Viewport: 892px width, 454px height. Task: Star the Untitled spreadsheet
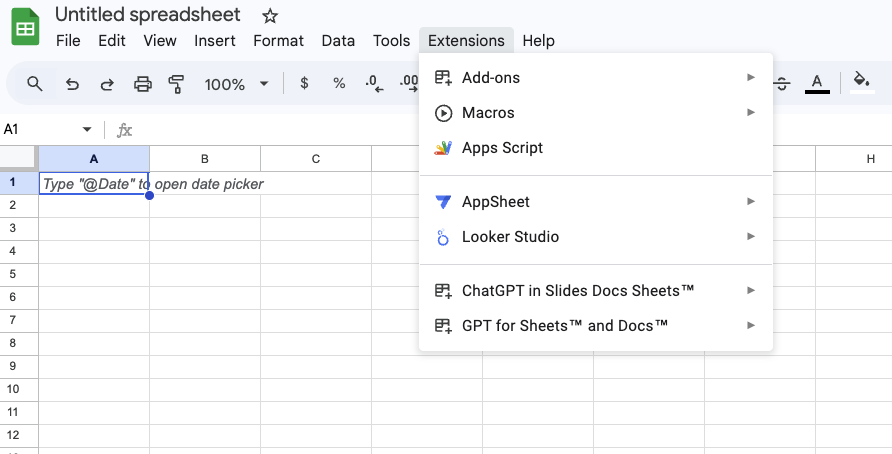click(x=270, y=16)
